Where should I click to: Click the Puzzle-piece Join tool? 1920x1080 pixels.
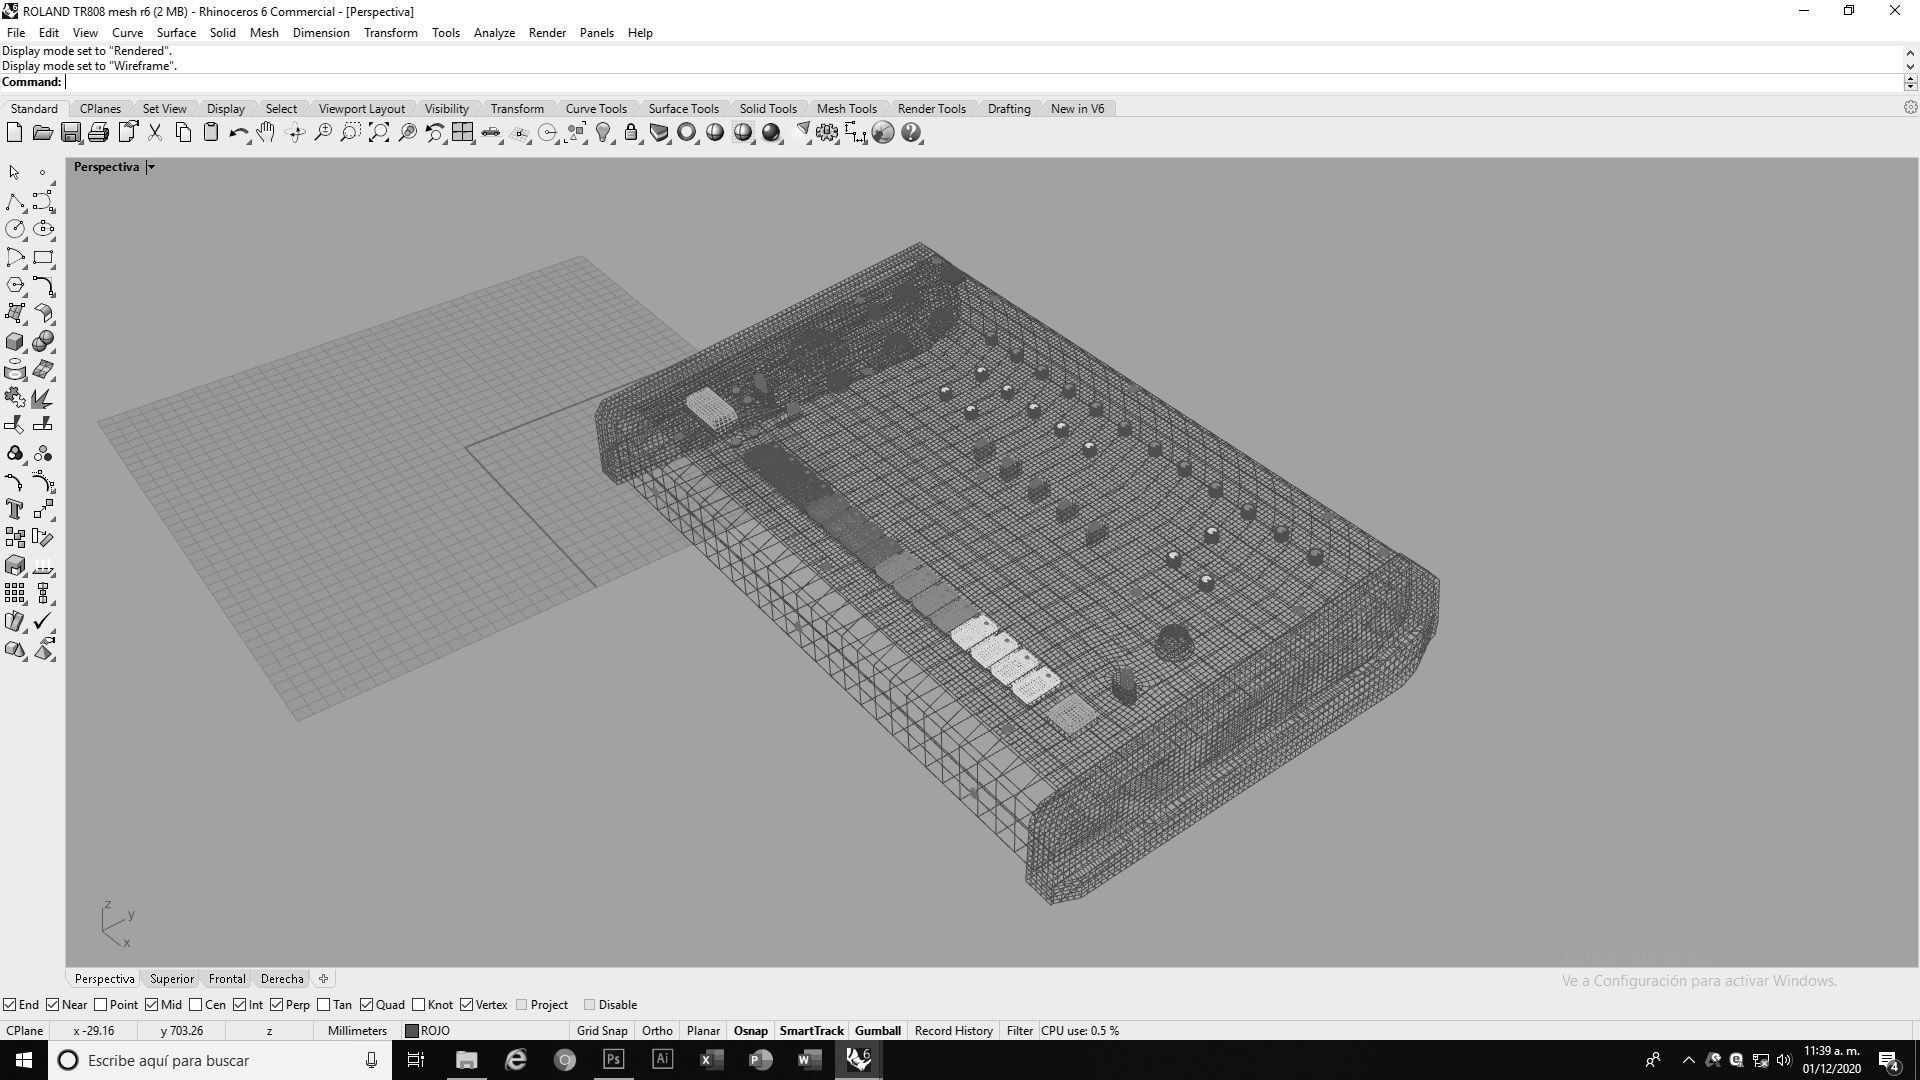tap(15, 398)
